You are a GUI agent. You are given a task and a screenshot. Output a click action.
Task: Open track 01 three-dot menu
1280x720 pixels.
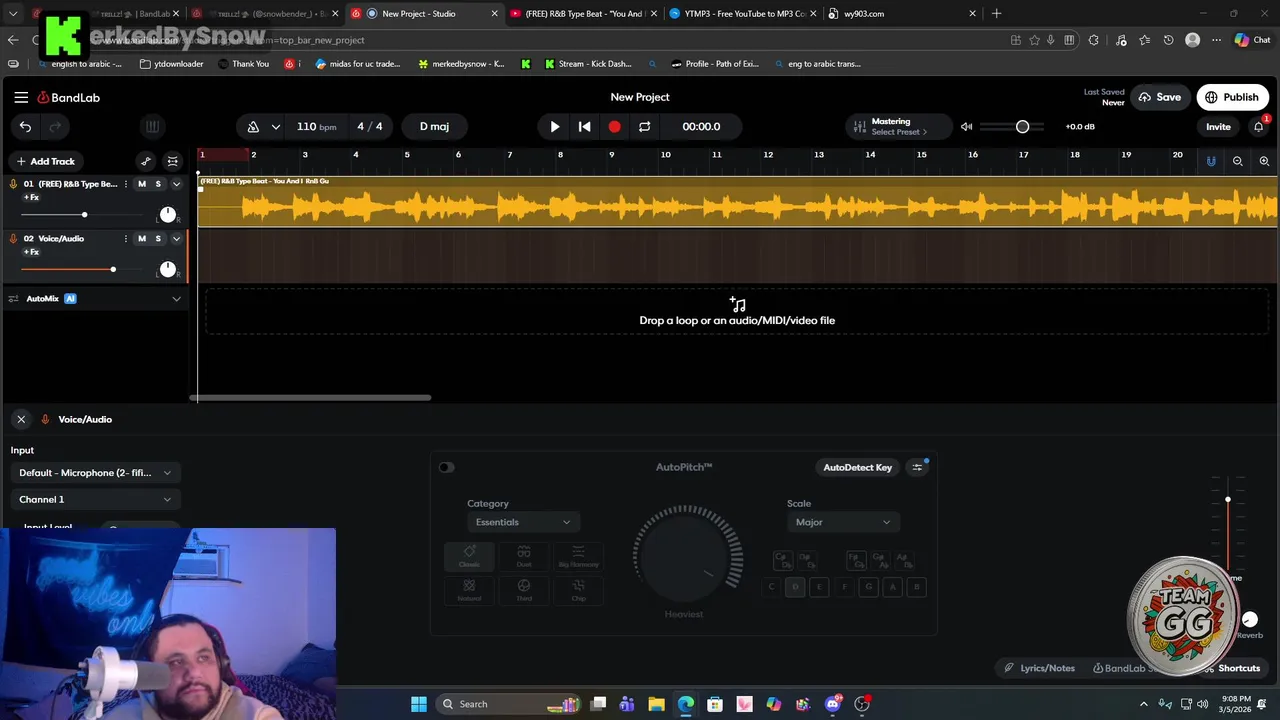(x=125, y=184)
